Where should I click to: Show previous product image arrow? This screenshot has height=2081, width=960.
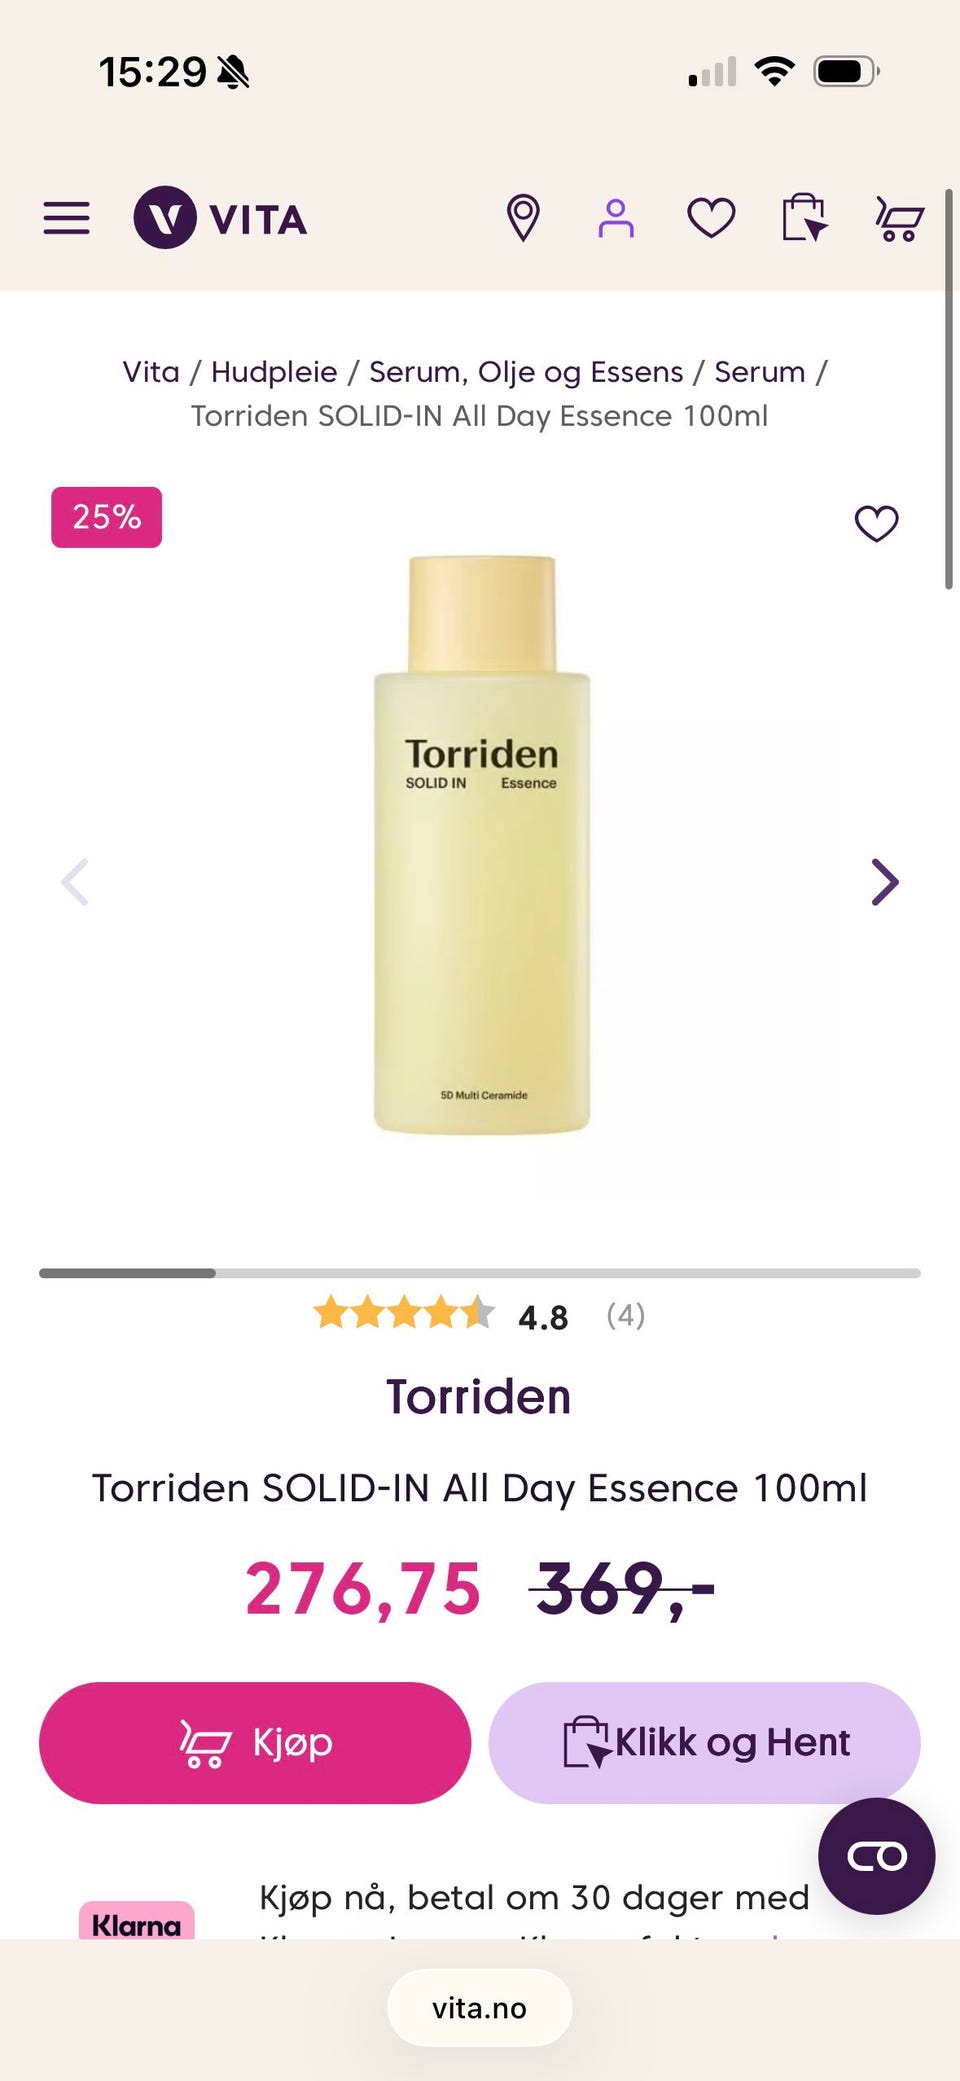(75, 882)
